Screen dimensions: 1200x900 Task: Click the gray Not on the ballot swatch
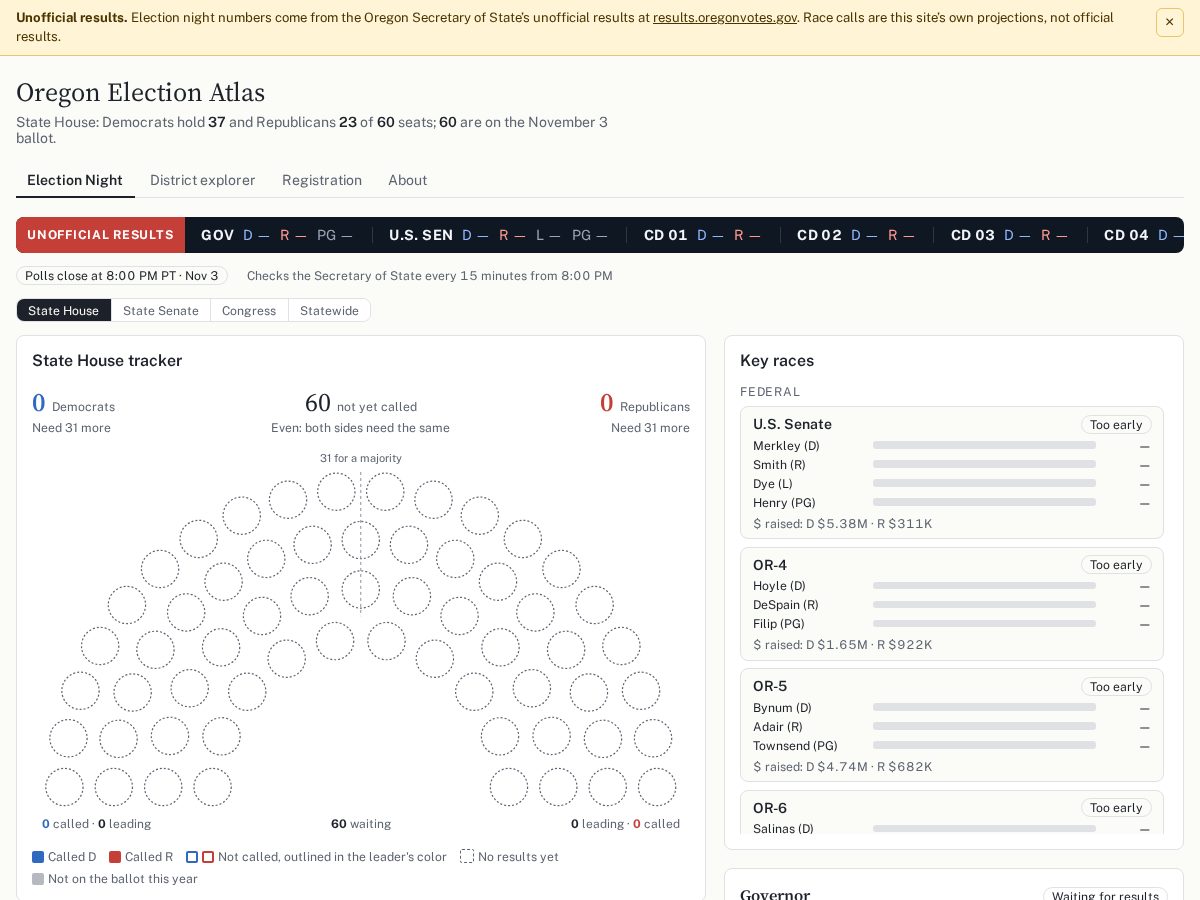[x=38, y=879]
